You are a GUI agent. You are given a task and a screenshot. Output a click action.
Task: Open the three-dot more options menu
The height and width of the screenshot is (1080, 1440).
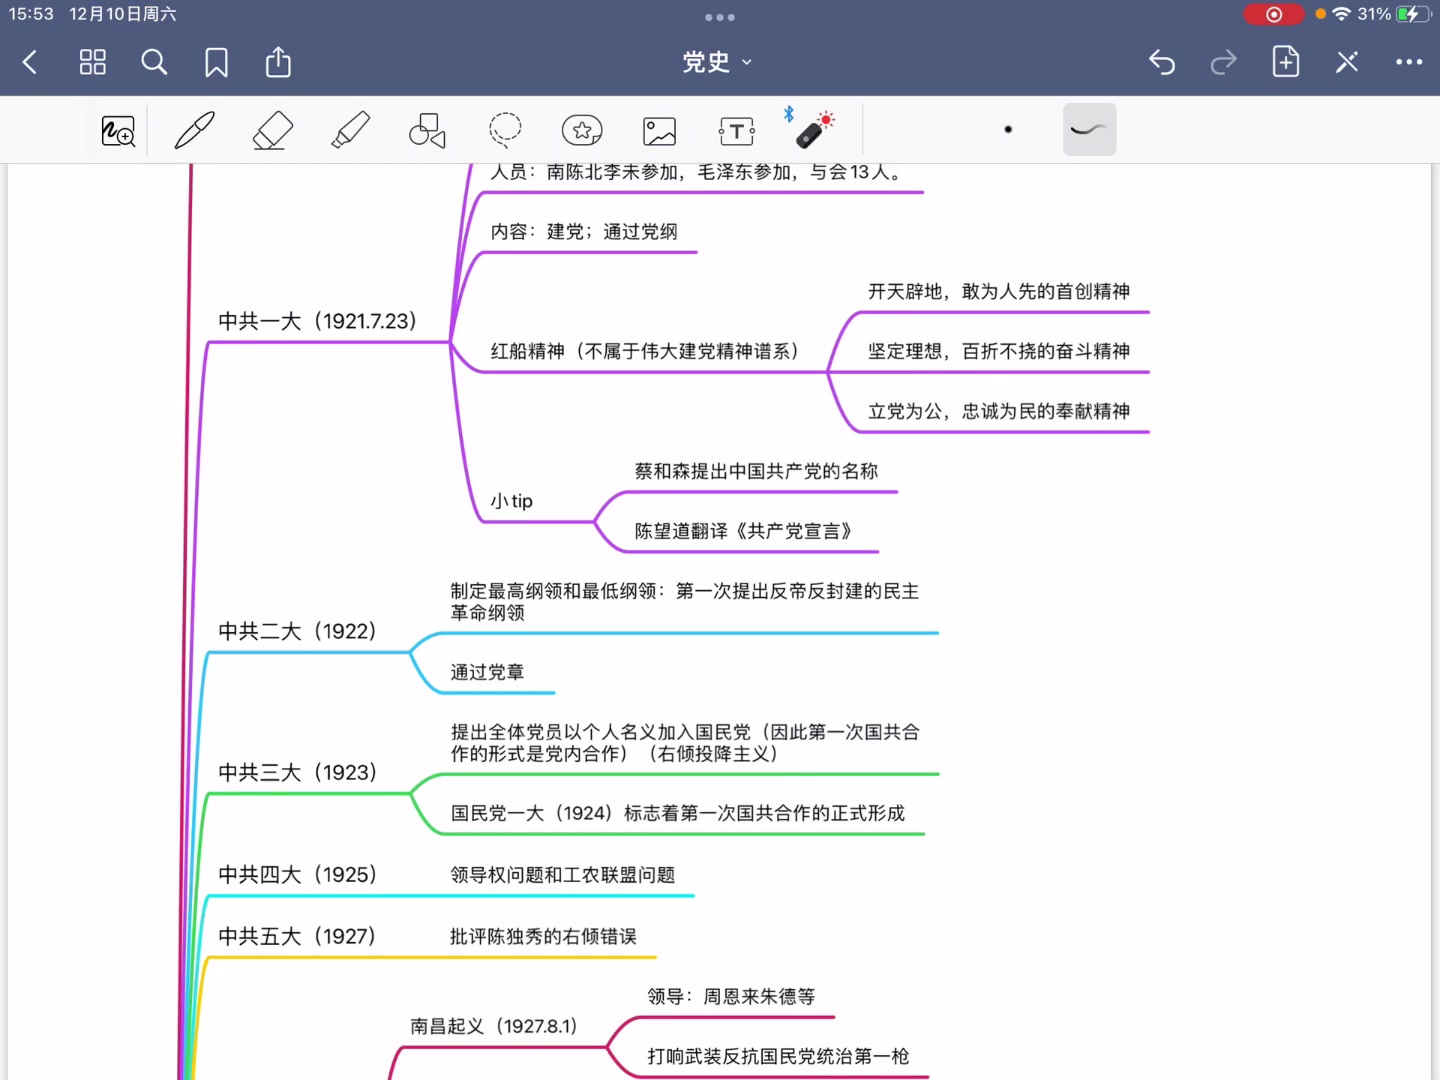click(1409, 62)
